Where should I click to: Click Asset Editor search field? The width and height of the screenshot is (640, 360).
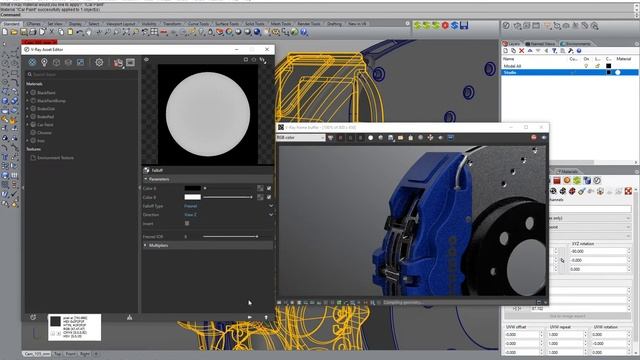click(x=81, y=75)
